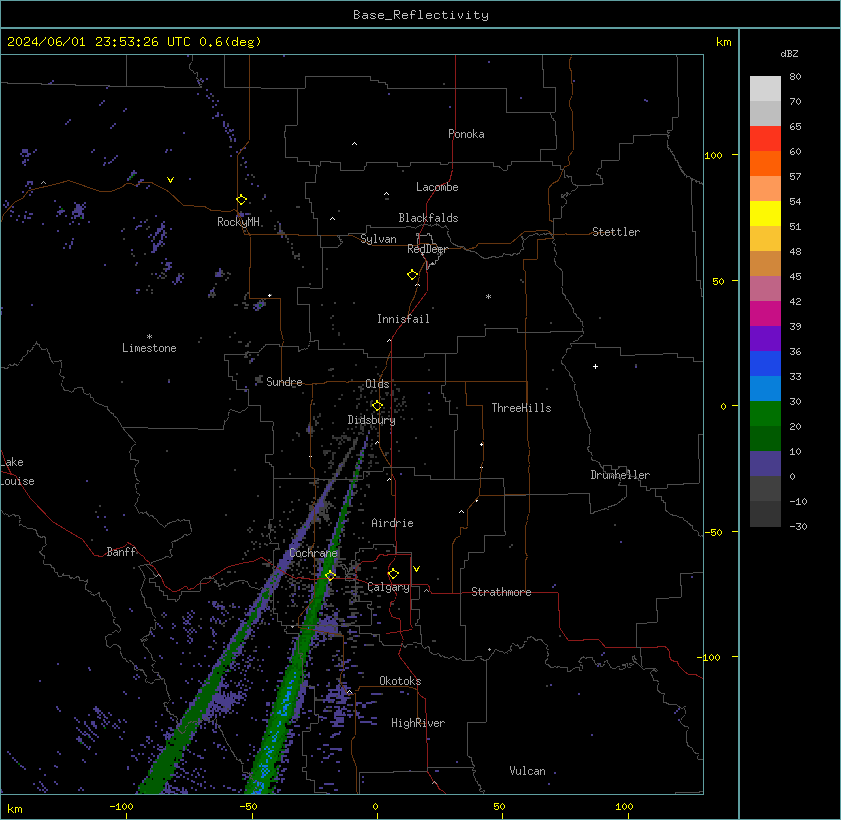Image resolution: width=841 pixels, height=820 pixels.
Task: Click the HighRiver town label
Action: pos(418,723)
